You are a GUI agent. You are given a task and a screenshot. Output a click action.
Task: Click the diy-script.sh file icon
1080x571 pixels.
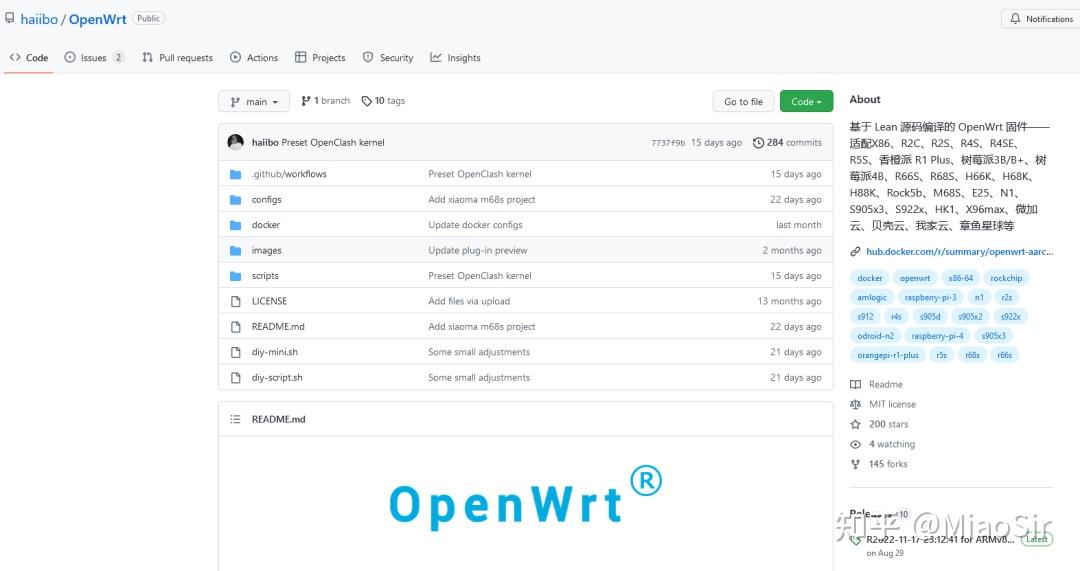[236, 378]
